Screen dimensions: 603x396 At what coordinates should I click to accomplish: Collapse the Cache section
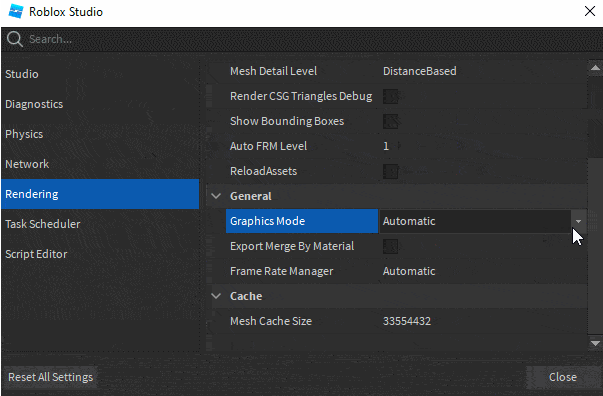[x=216, y=296]
